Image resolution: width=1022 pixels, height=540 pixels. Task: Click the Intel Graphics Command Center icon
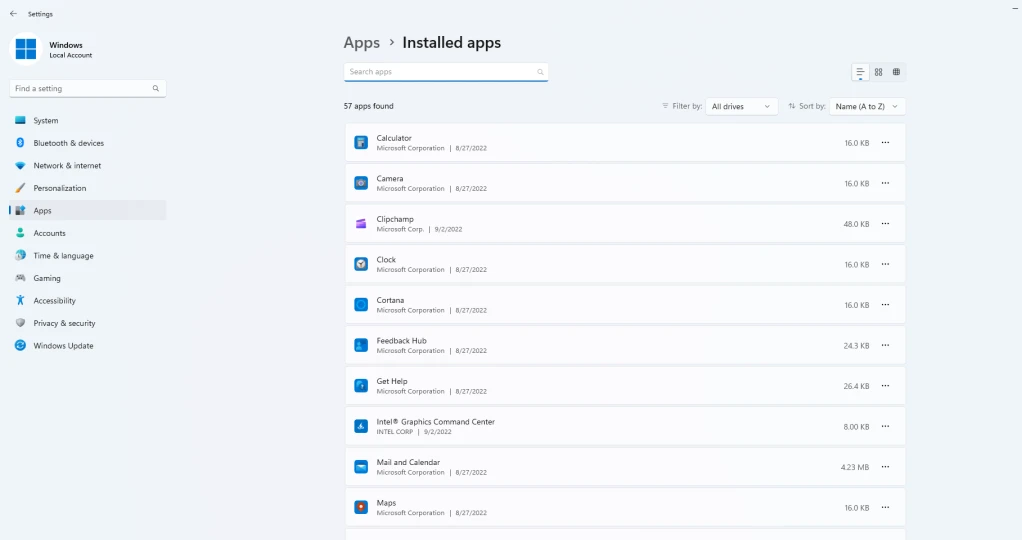(x=361, y=427)
